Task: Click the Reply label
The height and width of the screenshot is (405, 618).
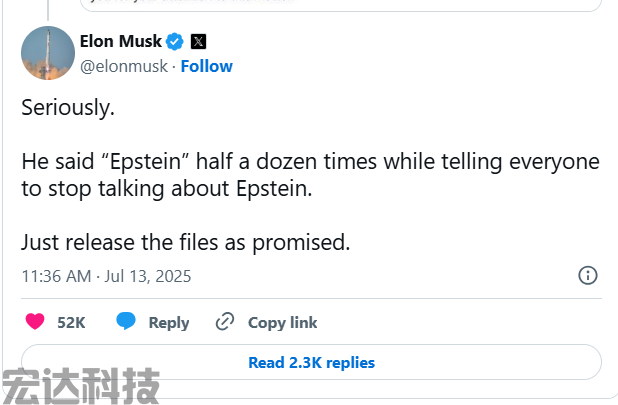Action: coord(169,323)
